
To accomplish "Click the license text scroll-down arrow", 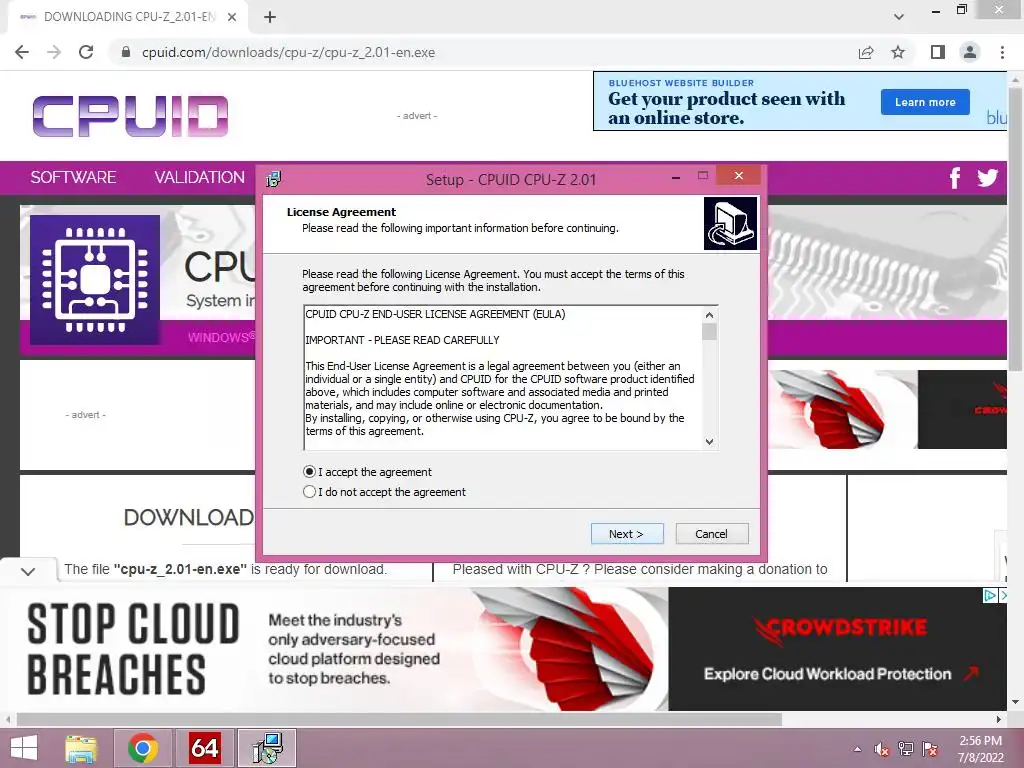I will (x=709, y=441).
